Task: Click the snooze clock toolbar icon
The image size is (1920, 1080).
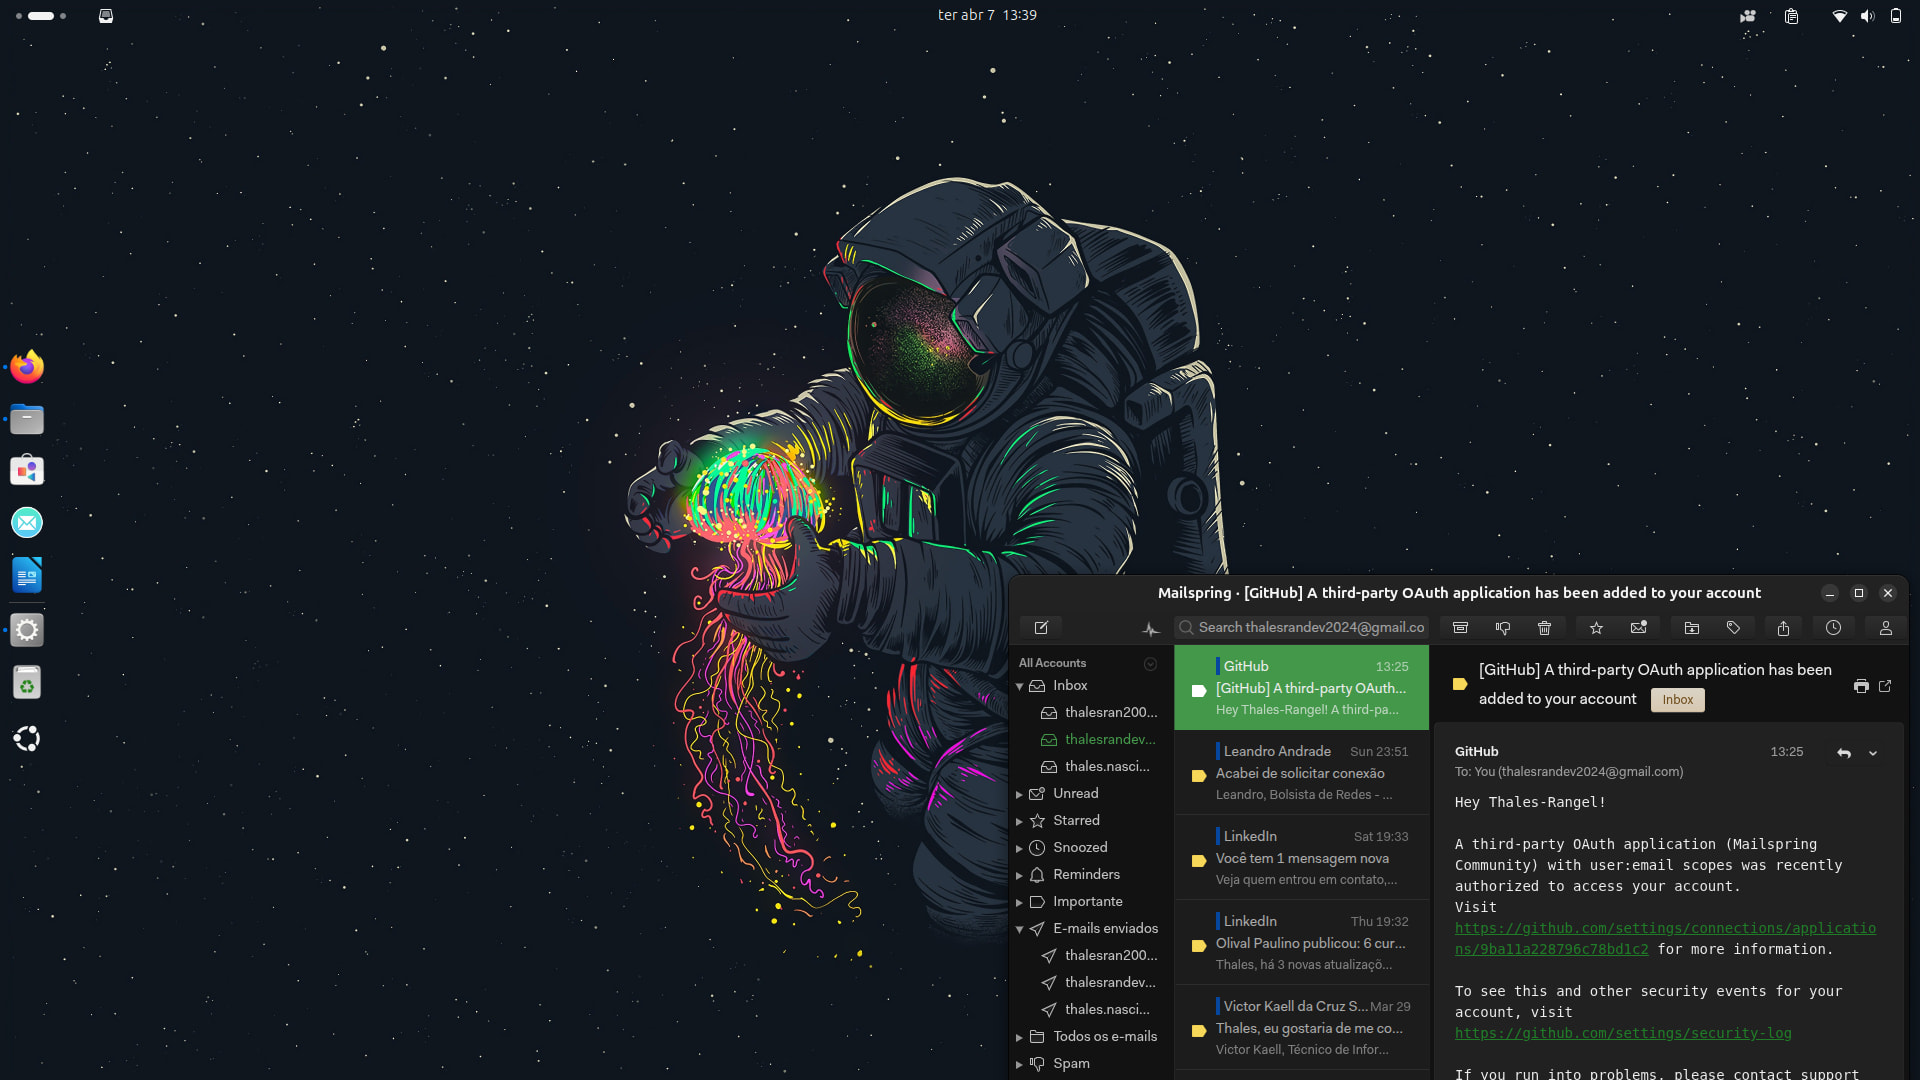Action: (x=1833, y=628)
